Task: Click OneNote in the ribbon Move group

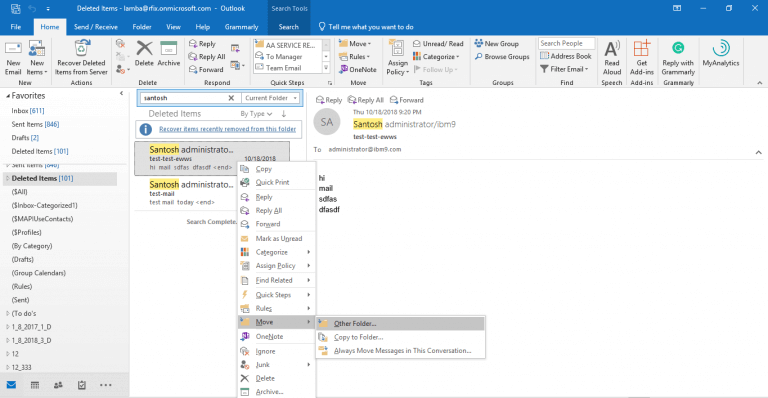Action: tap(358, 70)
